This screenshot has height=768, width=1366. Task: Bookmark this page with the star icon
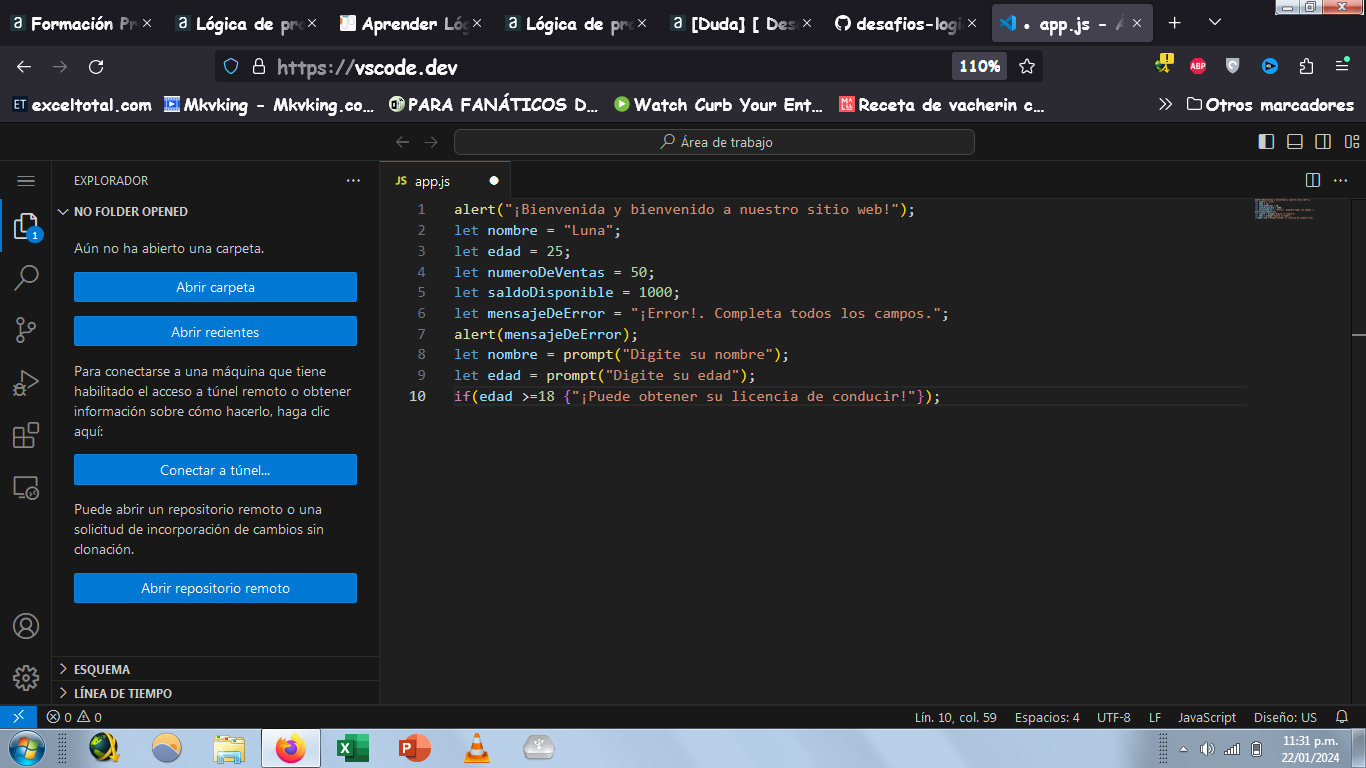[x=1026, y=67]
